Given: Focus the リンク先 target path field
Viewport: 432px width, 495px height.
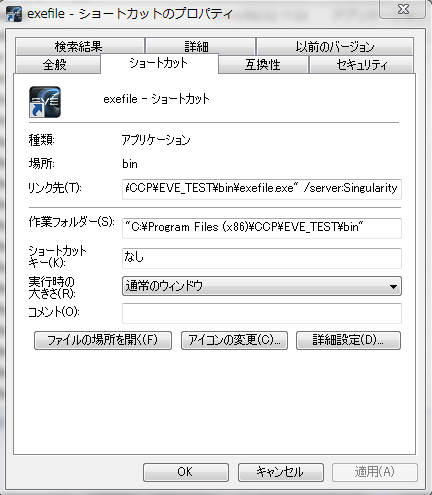Looking at the screenshot, I should click(262, 189).
